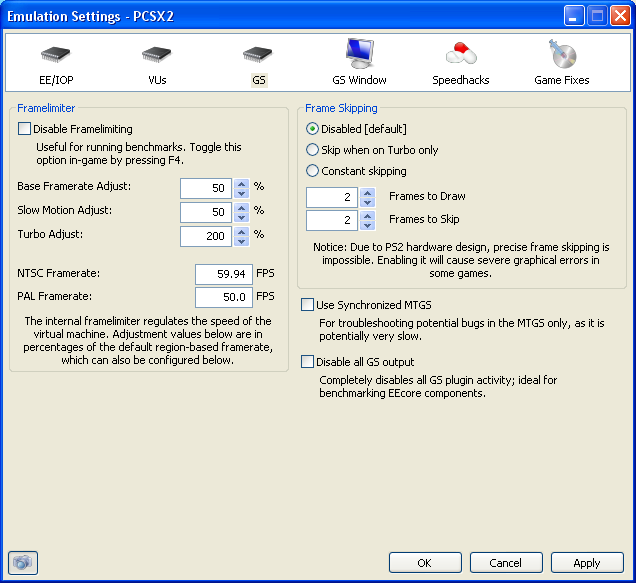The image size is (636, 583).
Task: Click NTSC Framerate field 59.94
Action: tap(224, 274)
